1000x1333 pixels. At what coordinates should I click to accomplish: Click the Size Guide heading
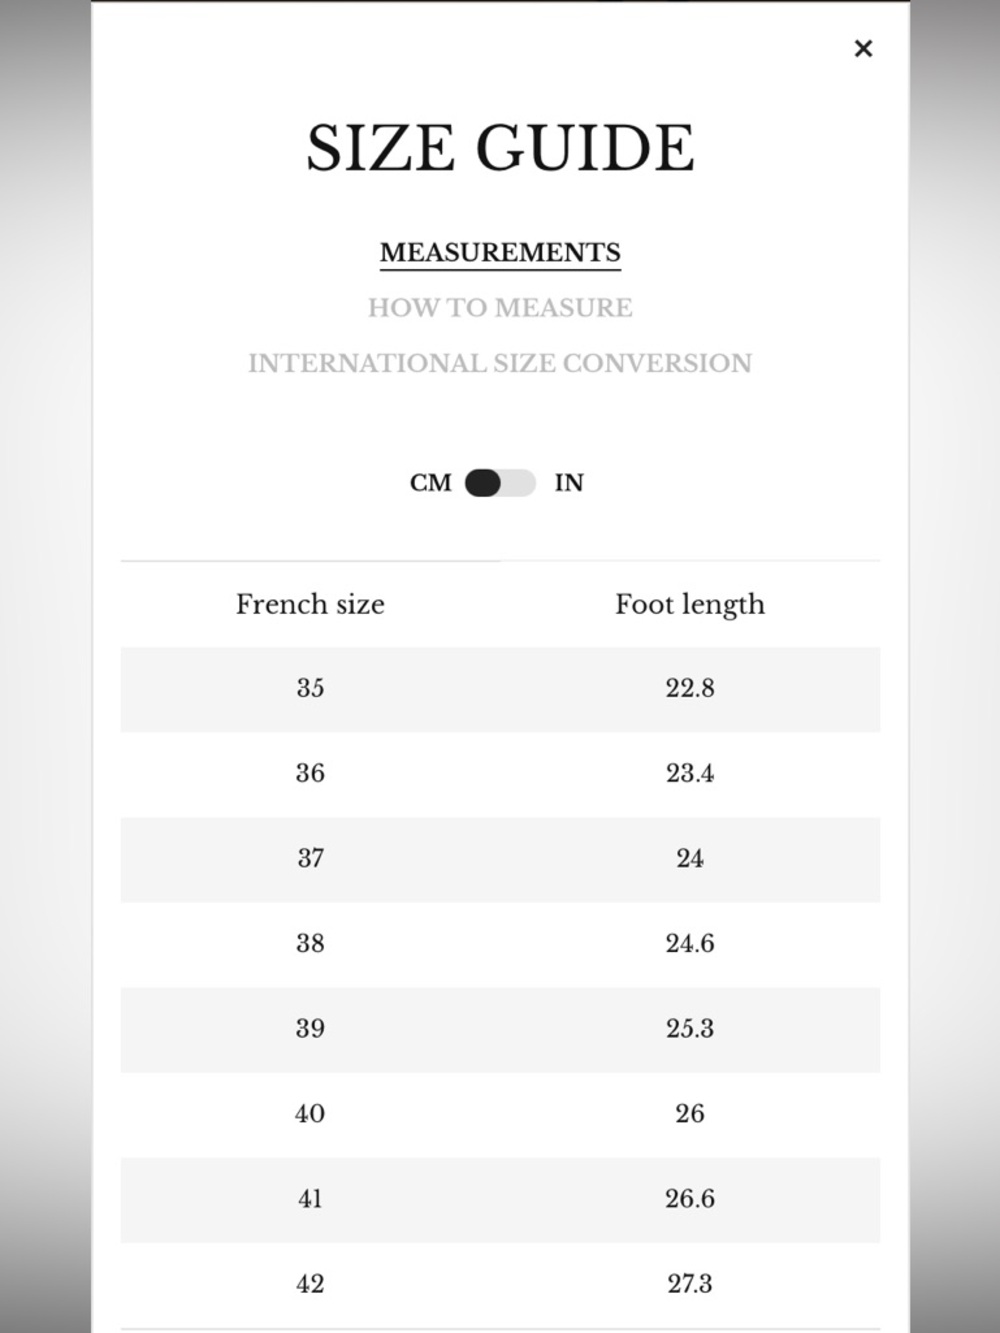[x=500, y=148]
